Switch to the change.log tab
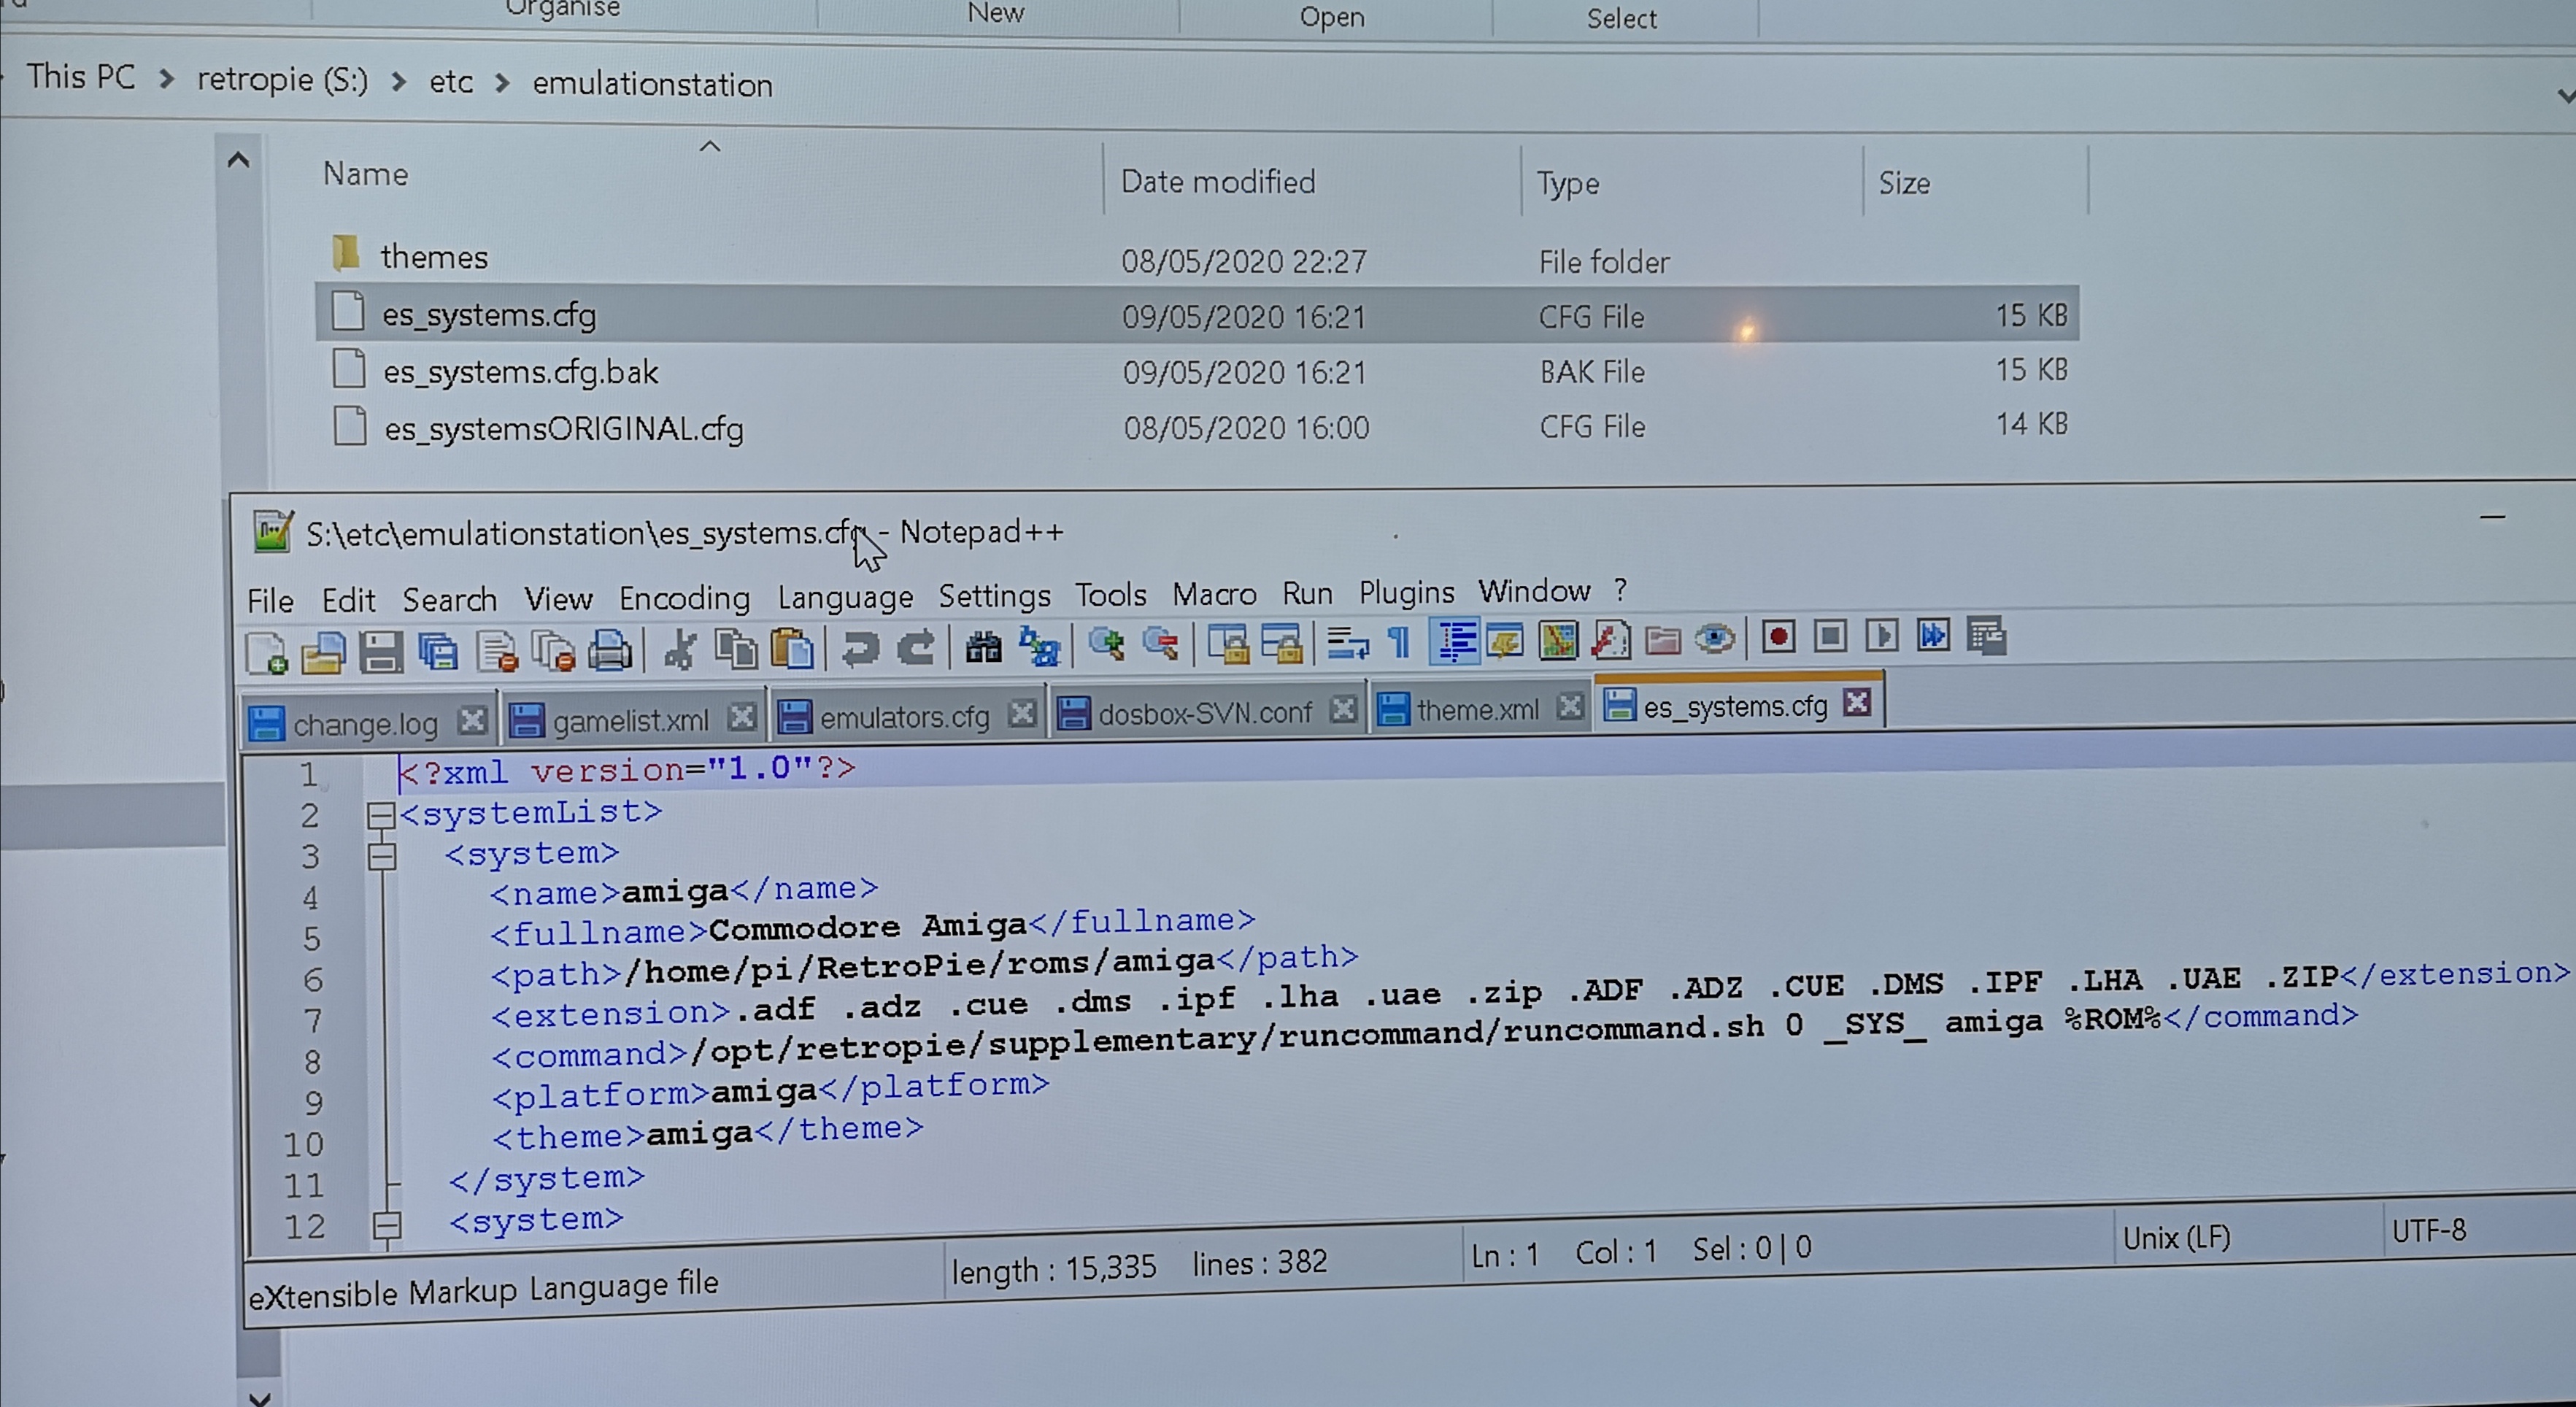Screen dimensions: 2576x1407 coord(365,723)
